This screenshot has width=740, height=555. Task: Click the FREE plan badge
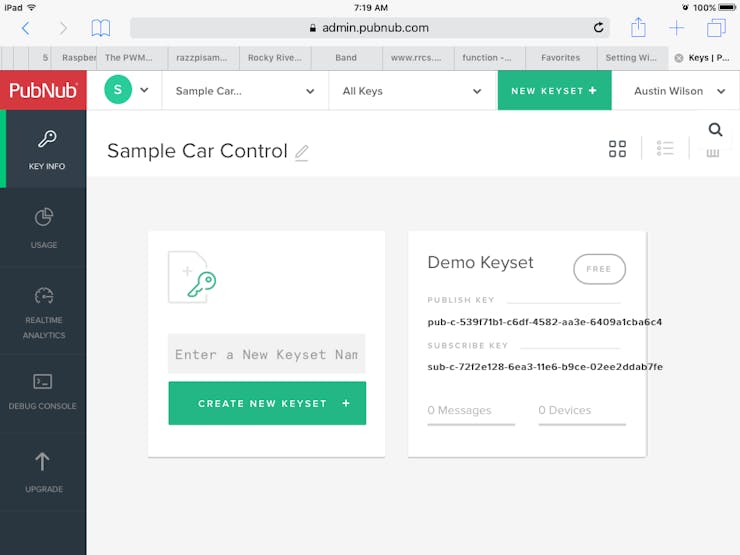click(599, 269)
